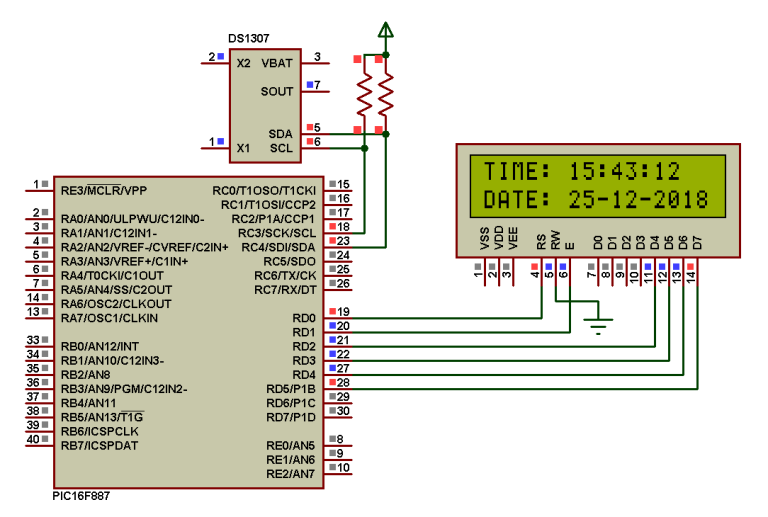Click pin number 7 beside DS1307 SOUT

(x=317, y=85)
